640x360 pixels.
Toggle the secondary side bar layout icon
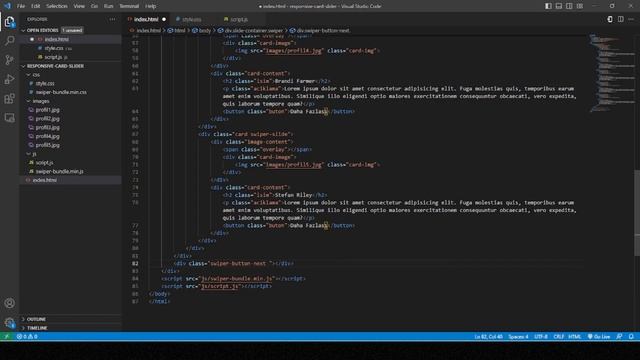click(x=569, y=6)
